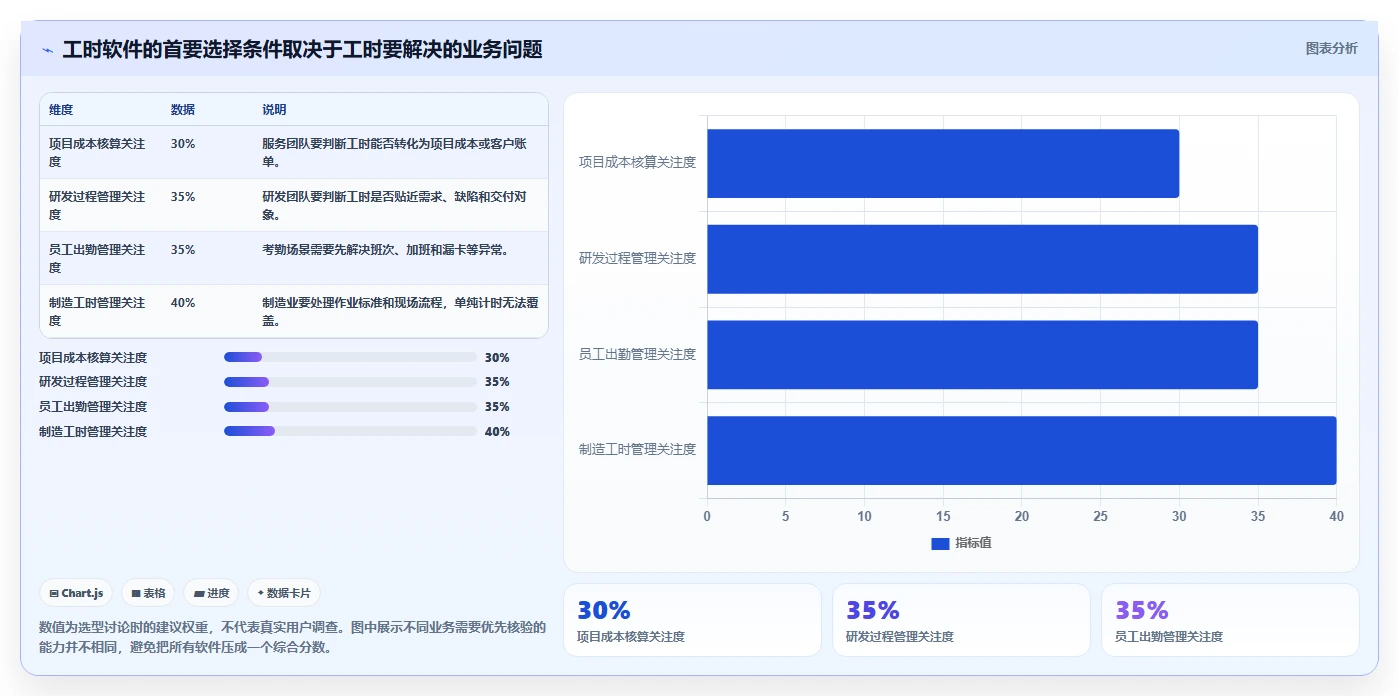The height and width of the screenshot is (696, 1399).
Task: Click the x-axis tick label 40
Action: [1336, 516]
